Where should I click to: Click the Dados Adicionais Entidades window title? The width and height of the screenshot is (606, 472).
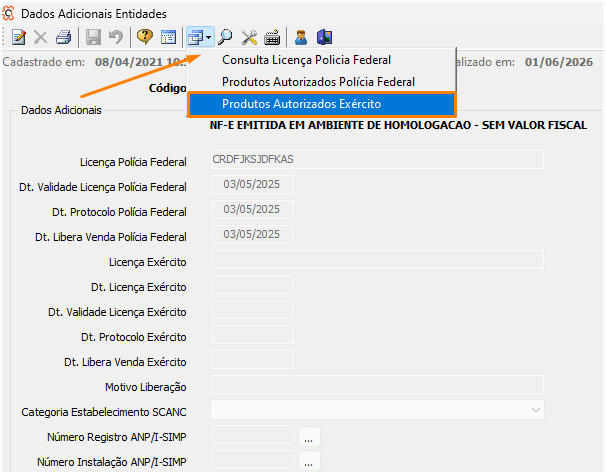(94, 14)
